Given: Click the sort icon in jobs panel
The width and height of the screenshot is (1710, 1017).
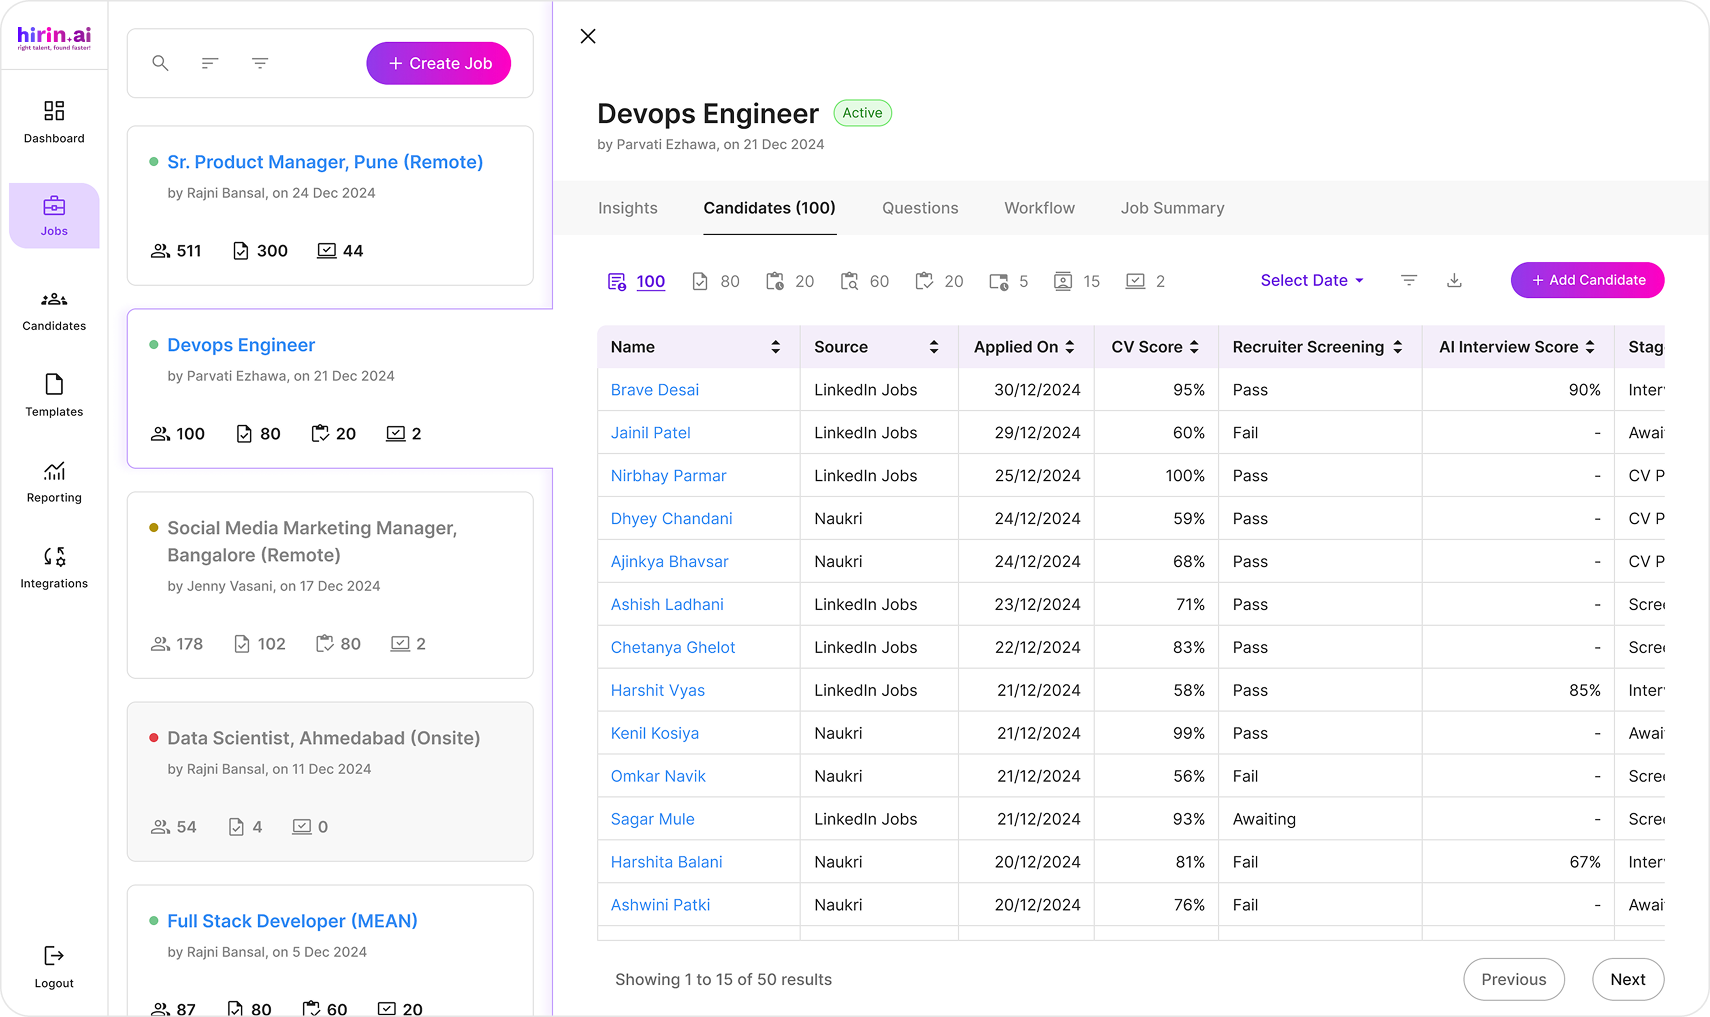Looking at the screenshot, I should point(210,63).
